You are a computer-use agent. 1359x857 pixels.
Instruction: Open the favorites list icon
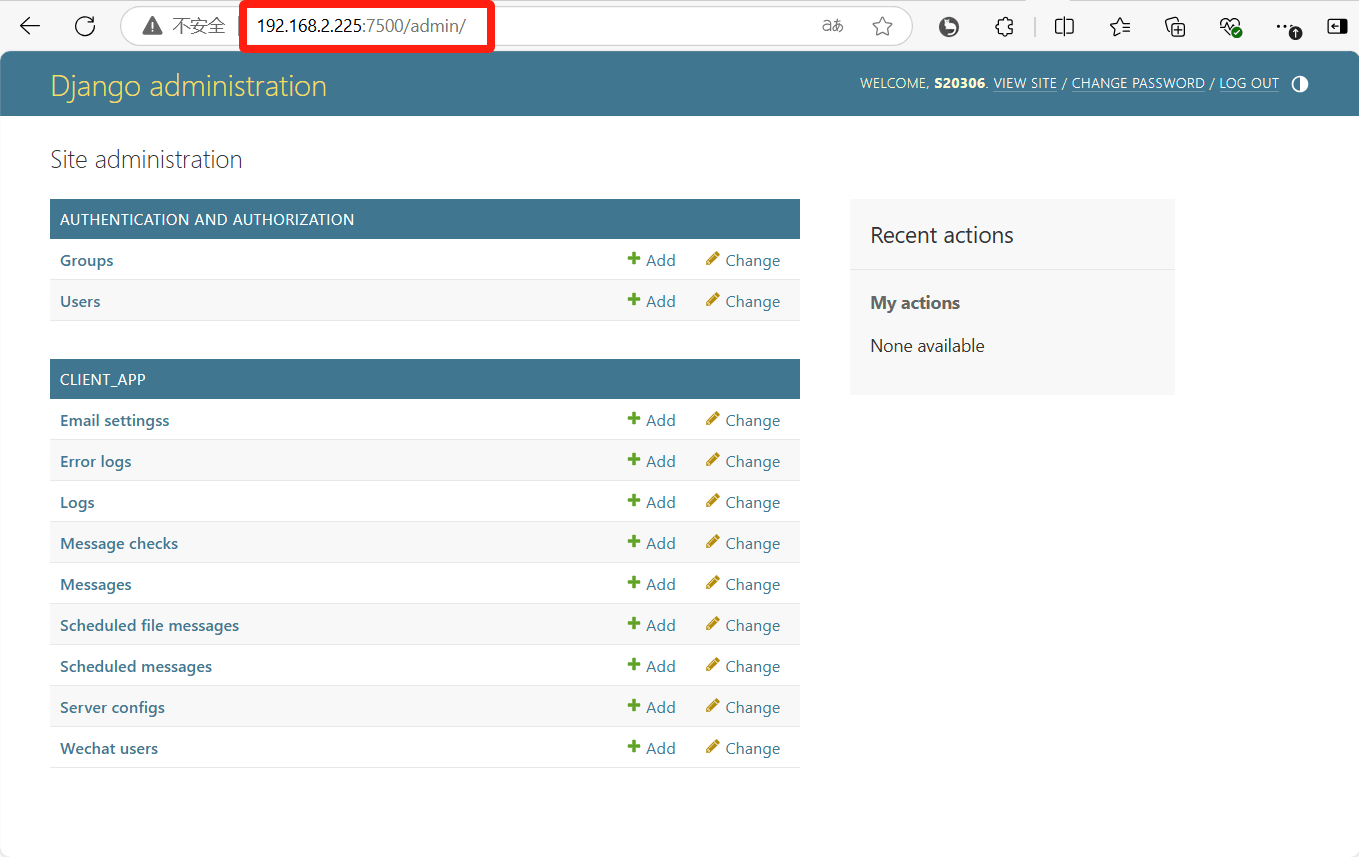click(1120, 27)
